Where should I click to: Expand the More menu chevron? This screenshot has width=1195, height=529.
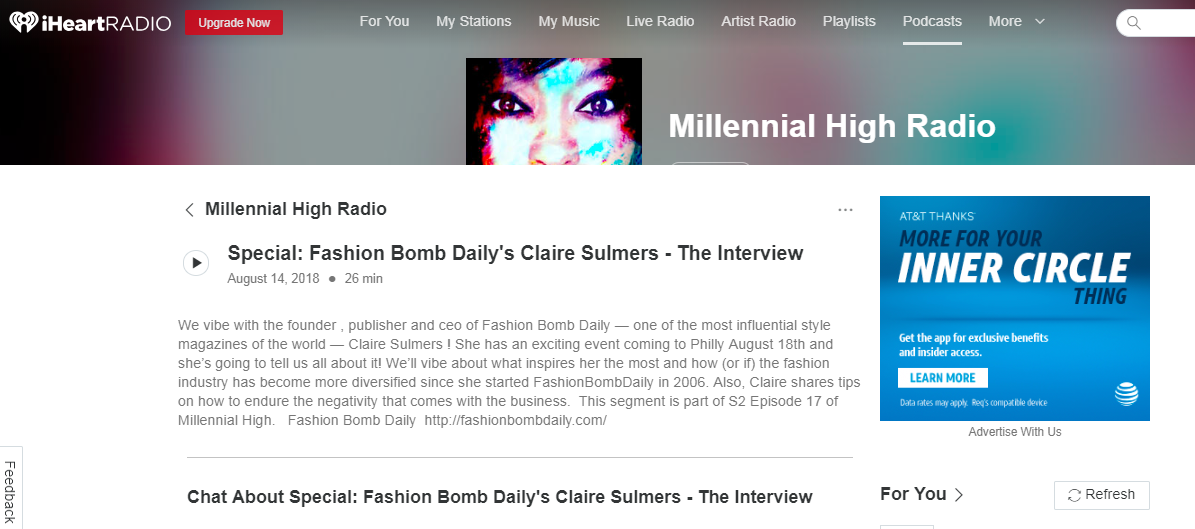pos(1040,22)
